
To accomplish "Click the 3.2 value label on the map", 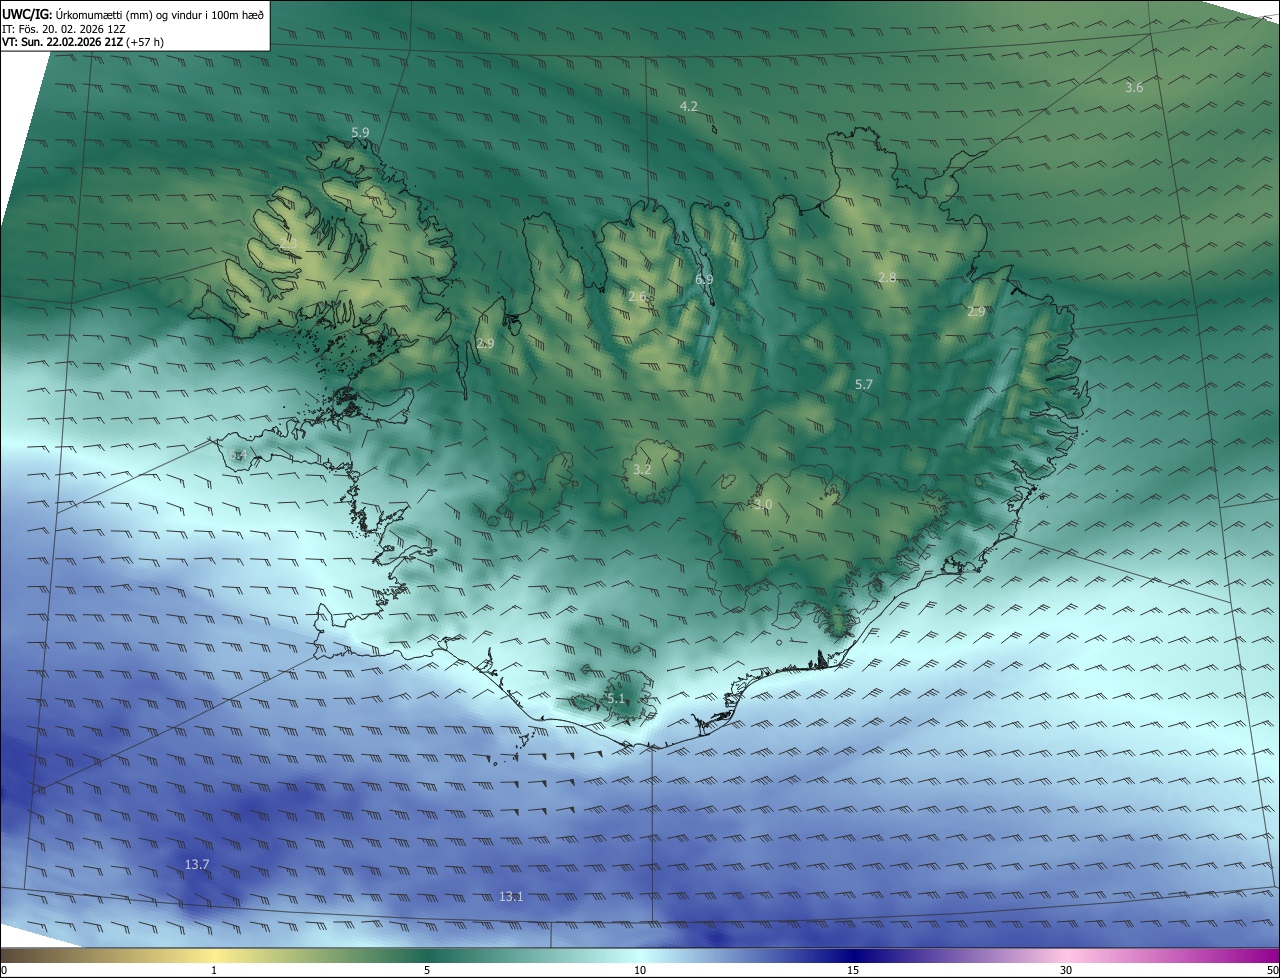I will pos(642,469).
